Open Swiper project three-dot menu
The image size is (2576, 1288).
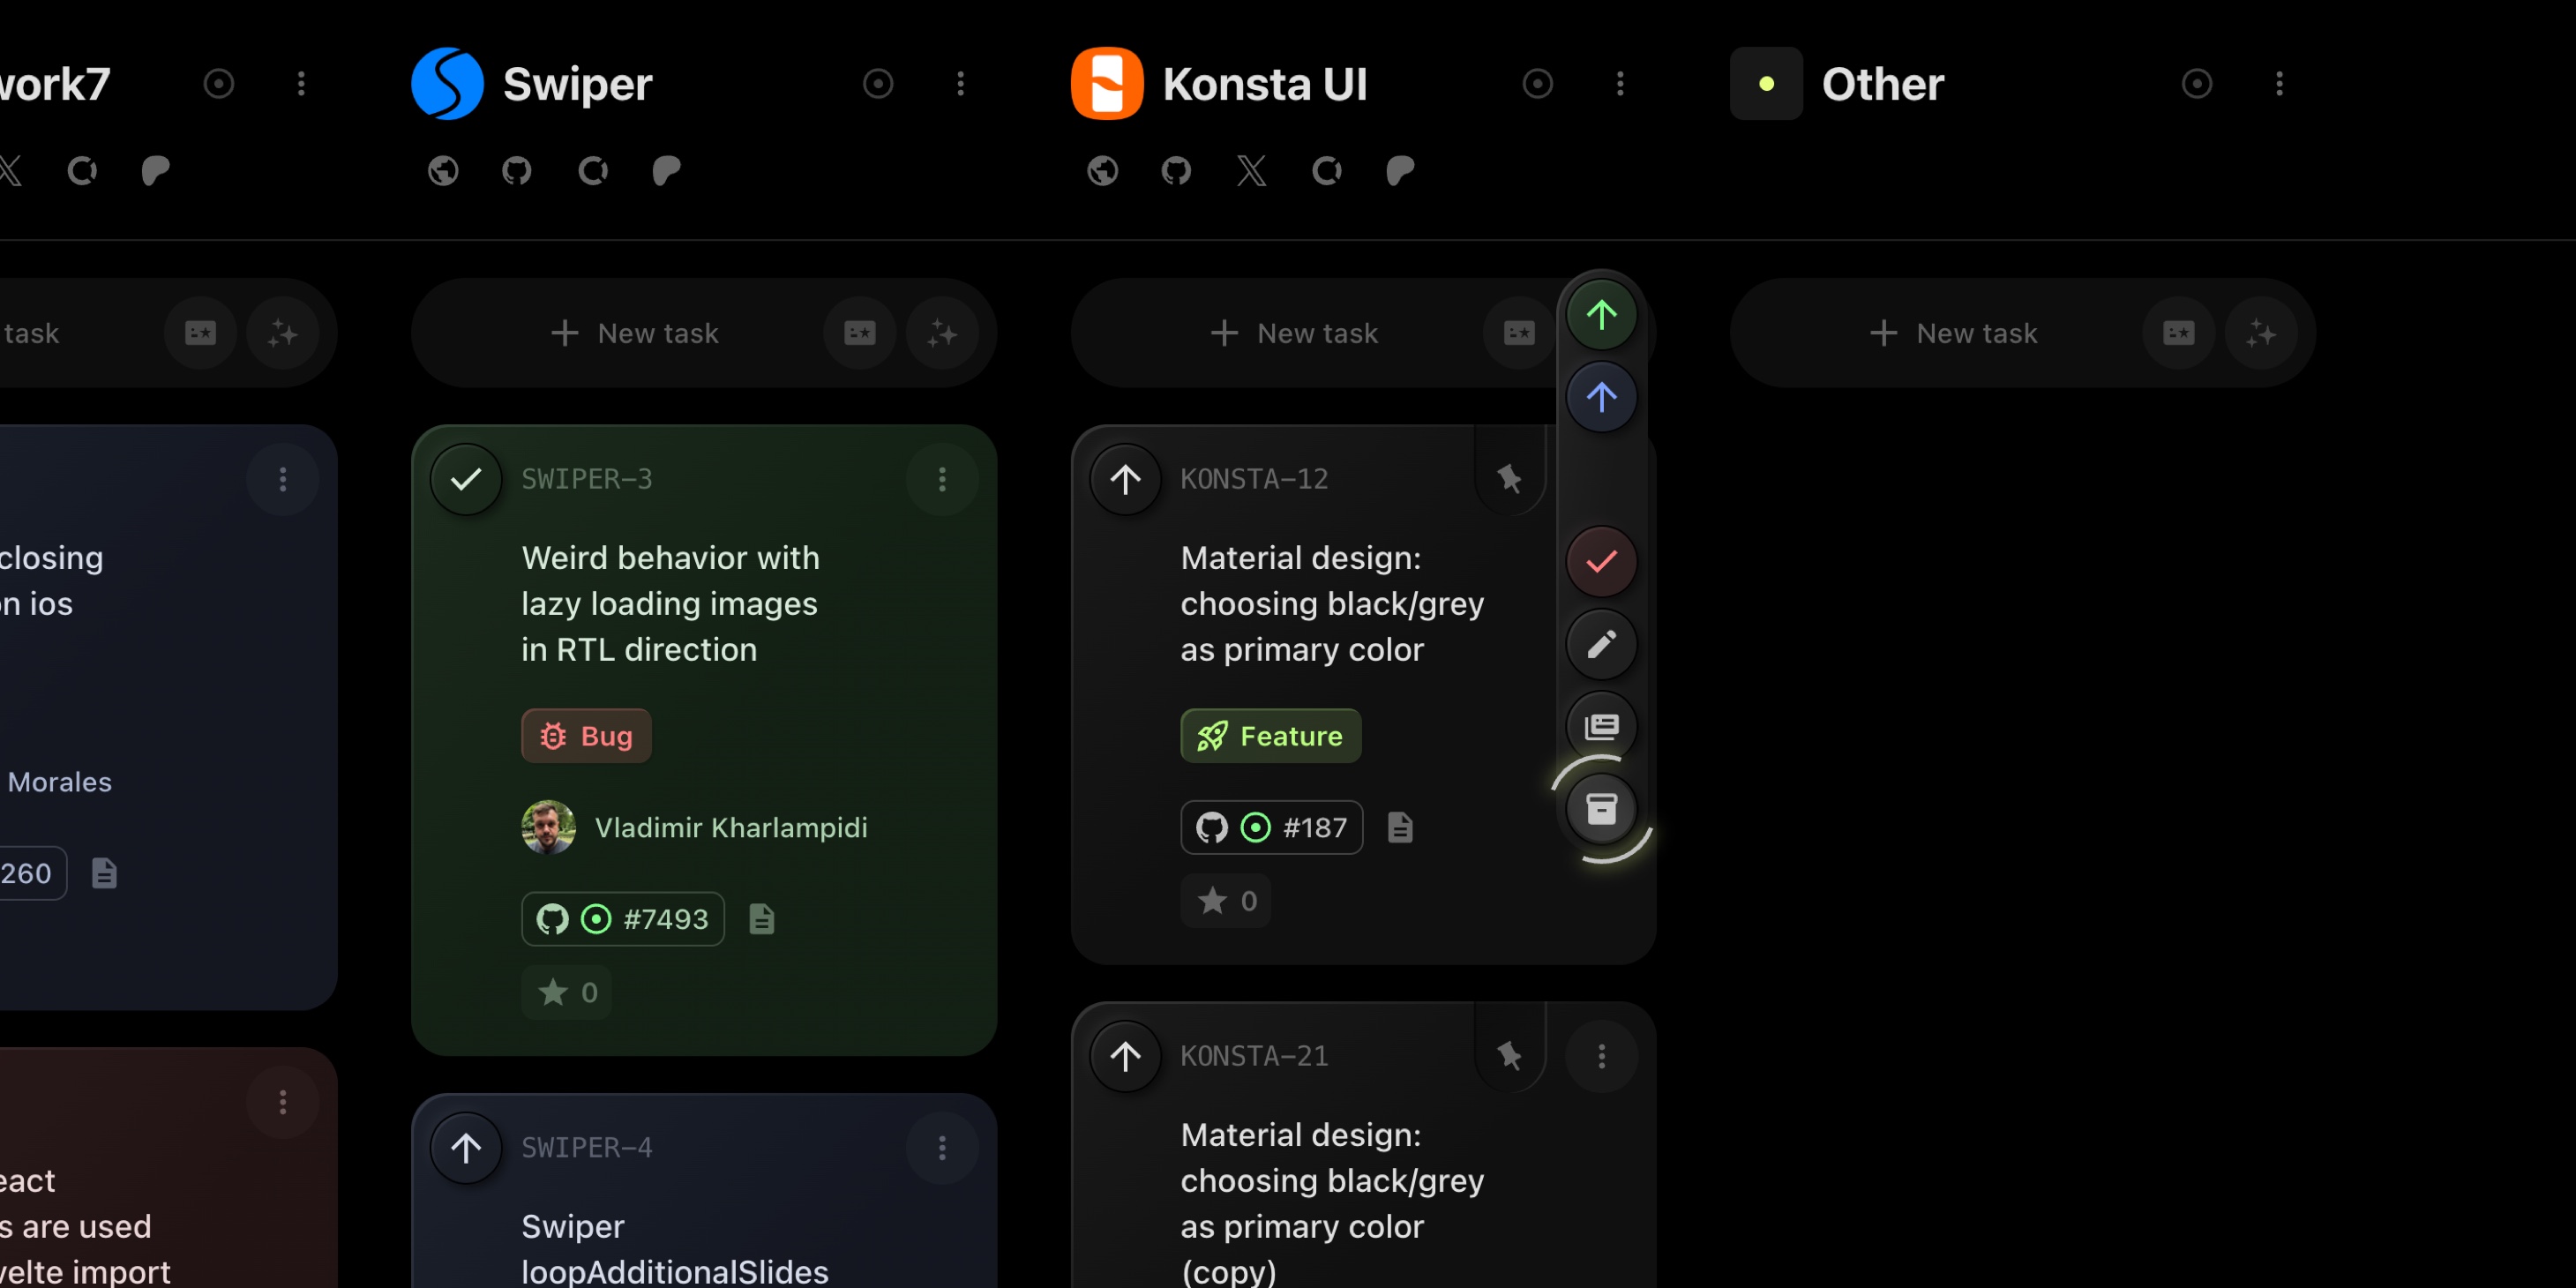(x=960, y=84)
